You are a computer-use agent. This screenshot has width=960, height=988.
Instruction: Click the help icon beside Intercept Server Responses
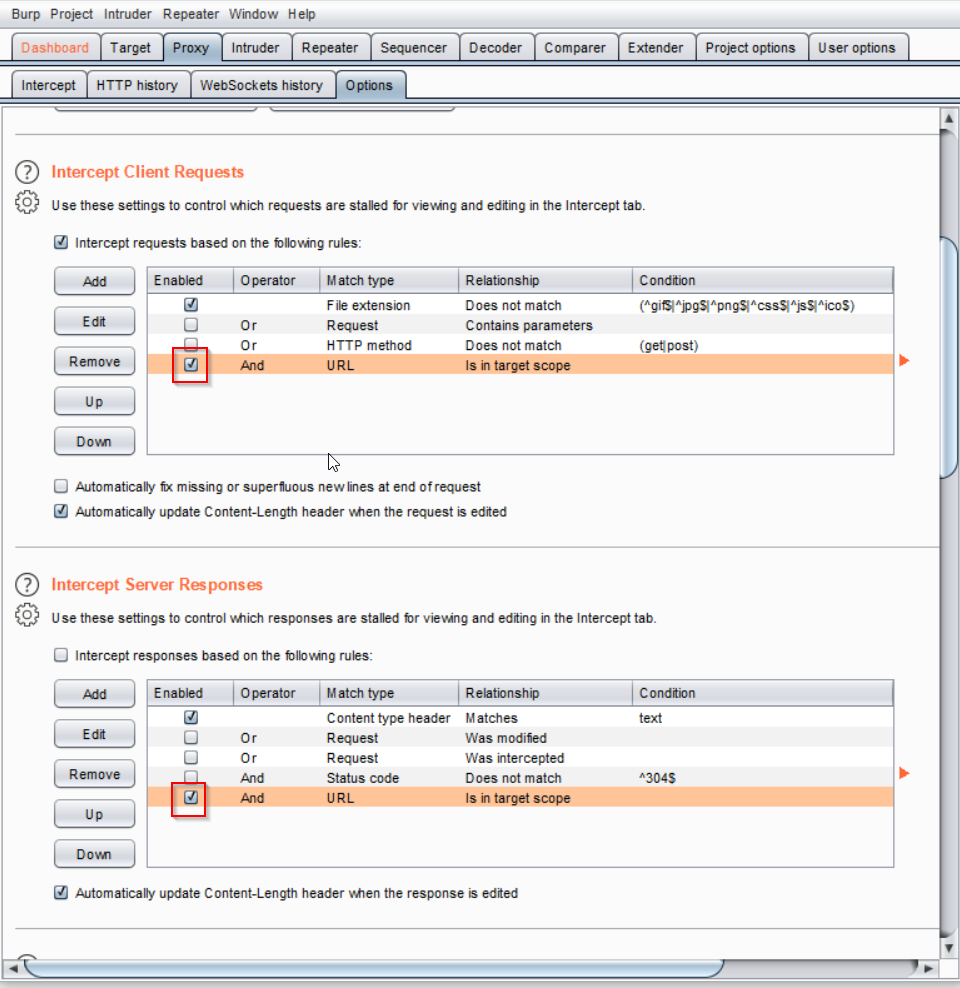pyautogui.click(x=27, y=585)
